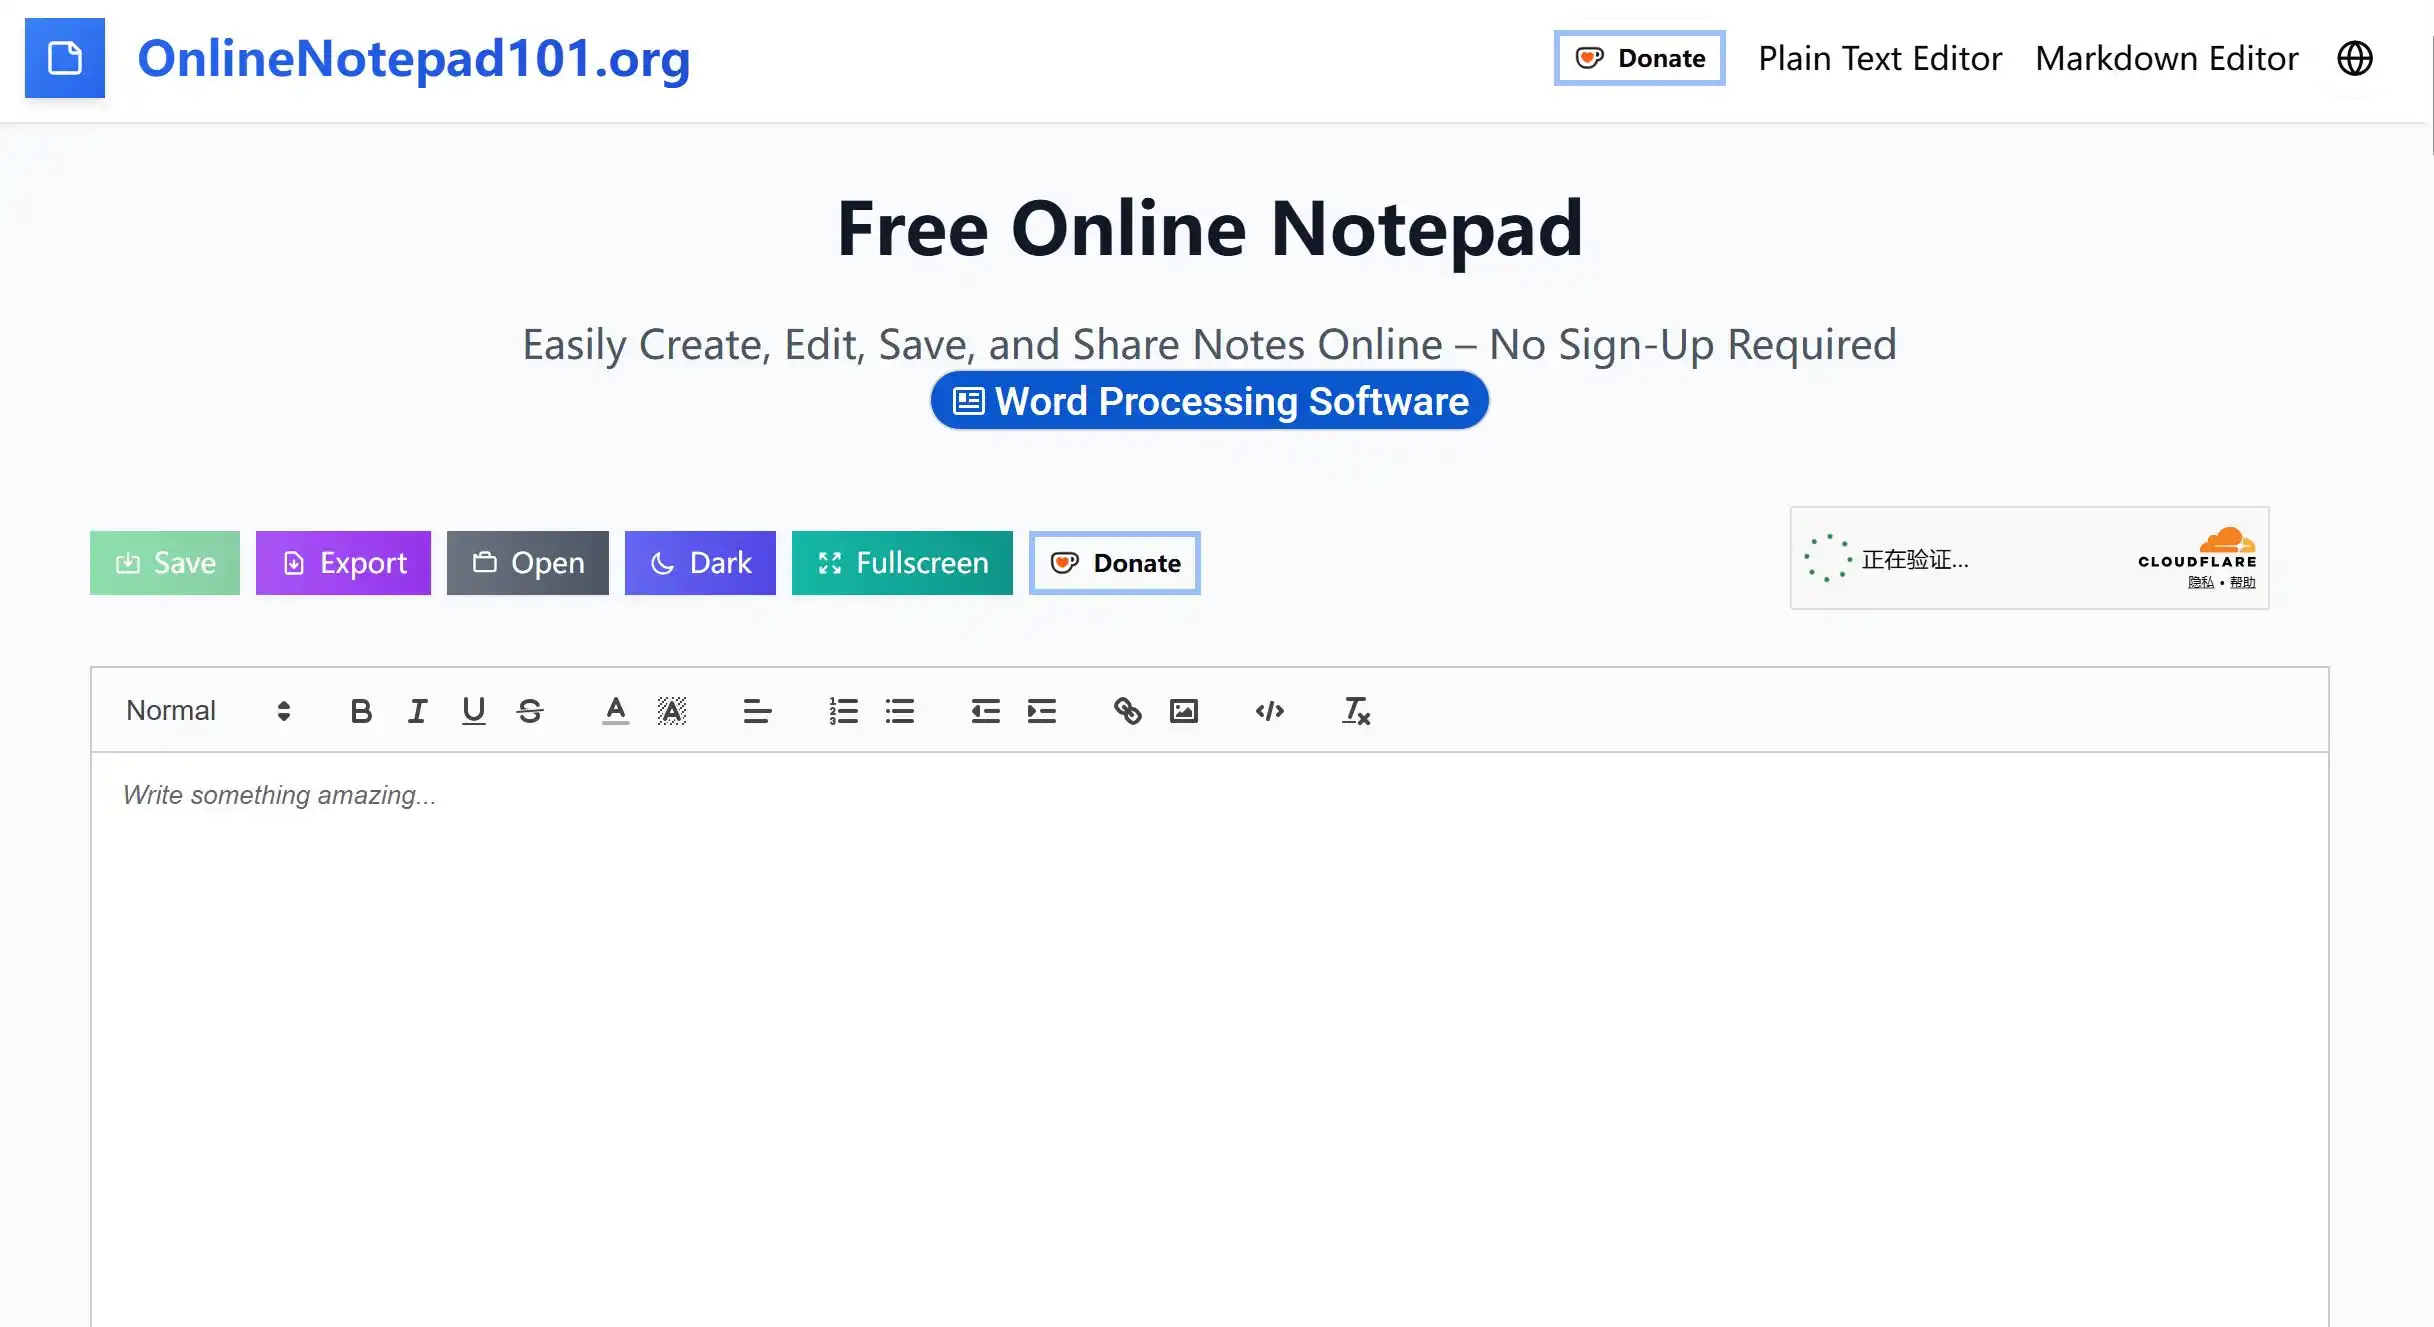This screenshot has width=2434, height=1327.
Task: Toggle underline formatting
Action: pos(473,711)
